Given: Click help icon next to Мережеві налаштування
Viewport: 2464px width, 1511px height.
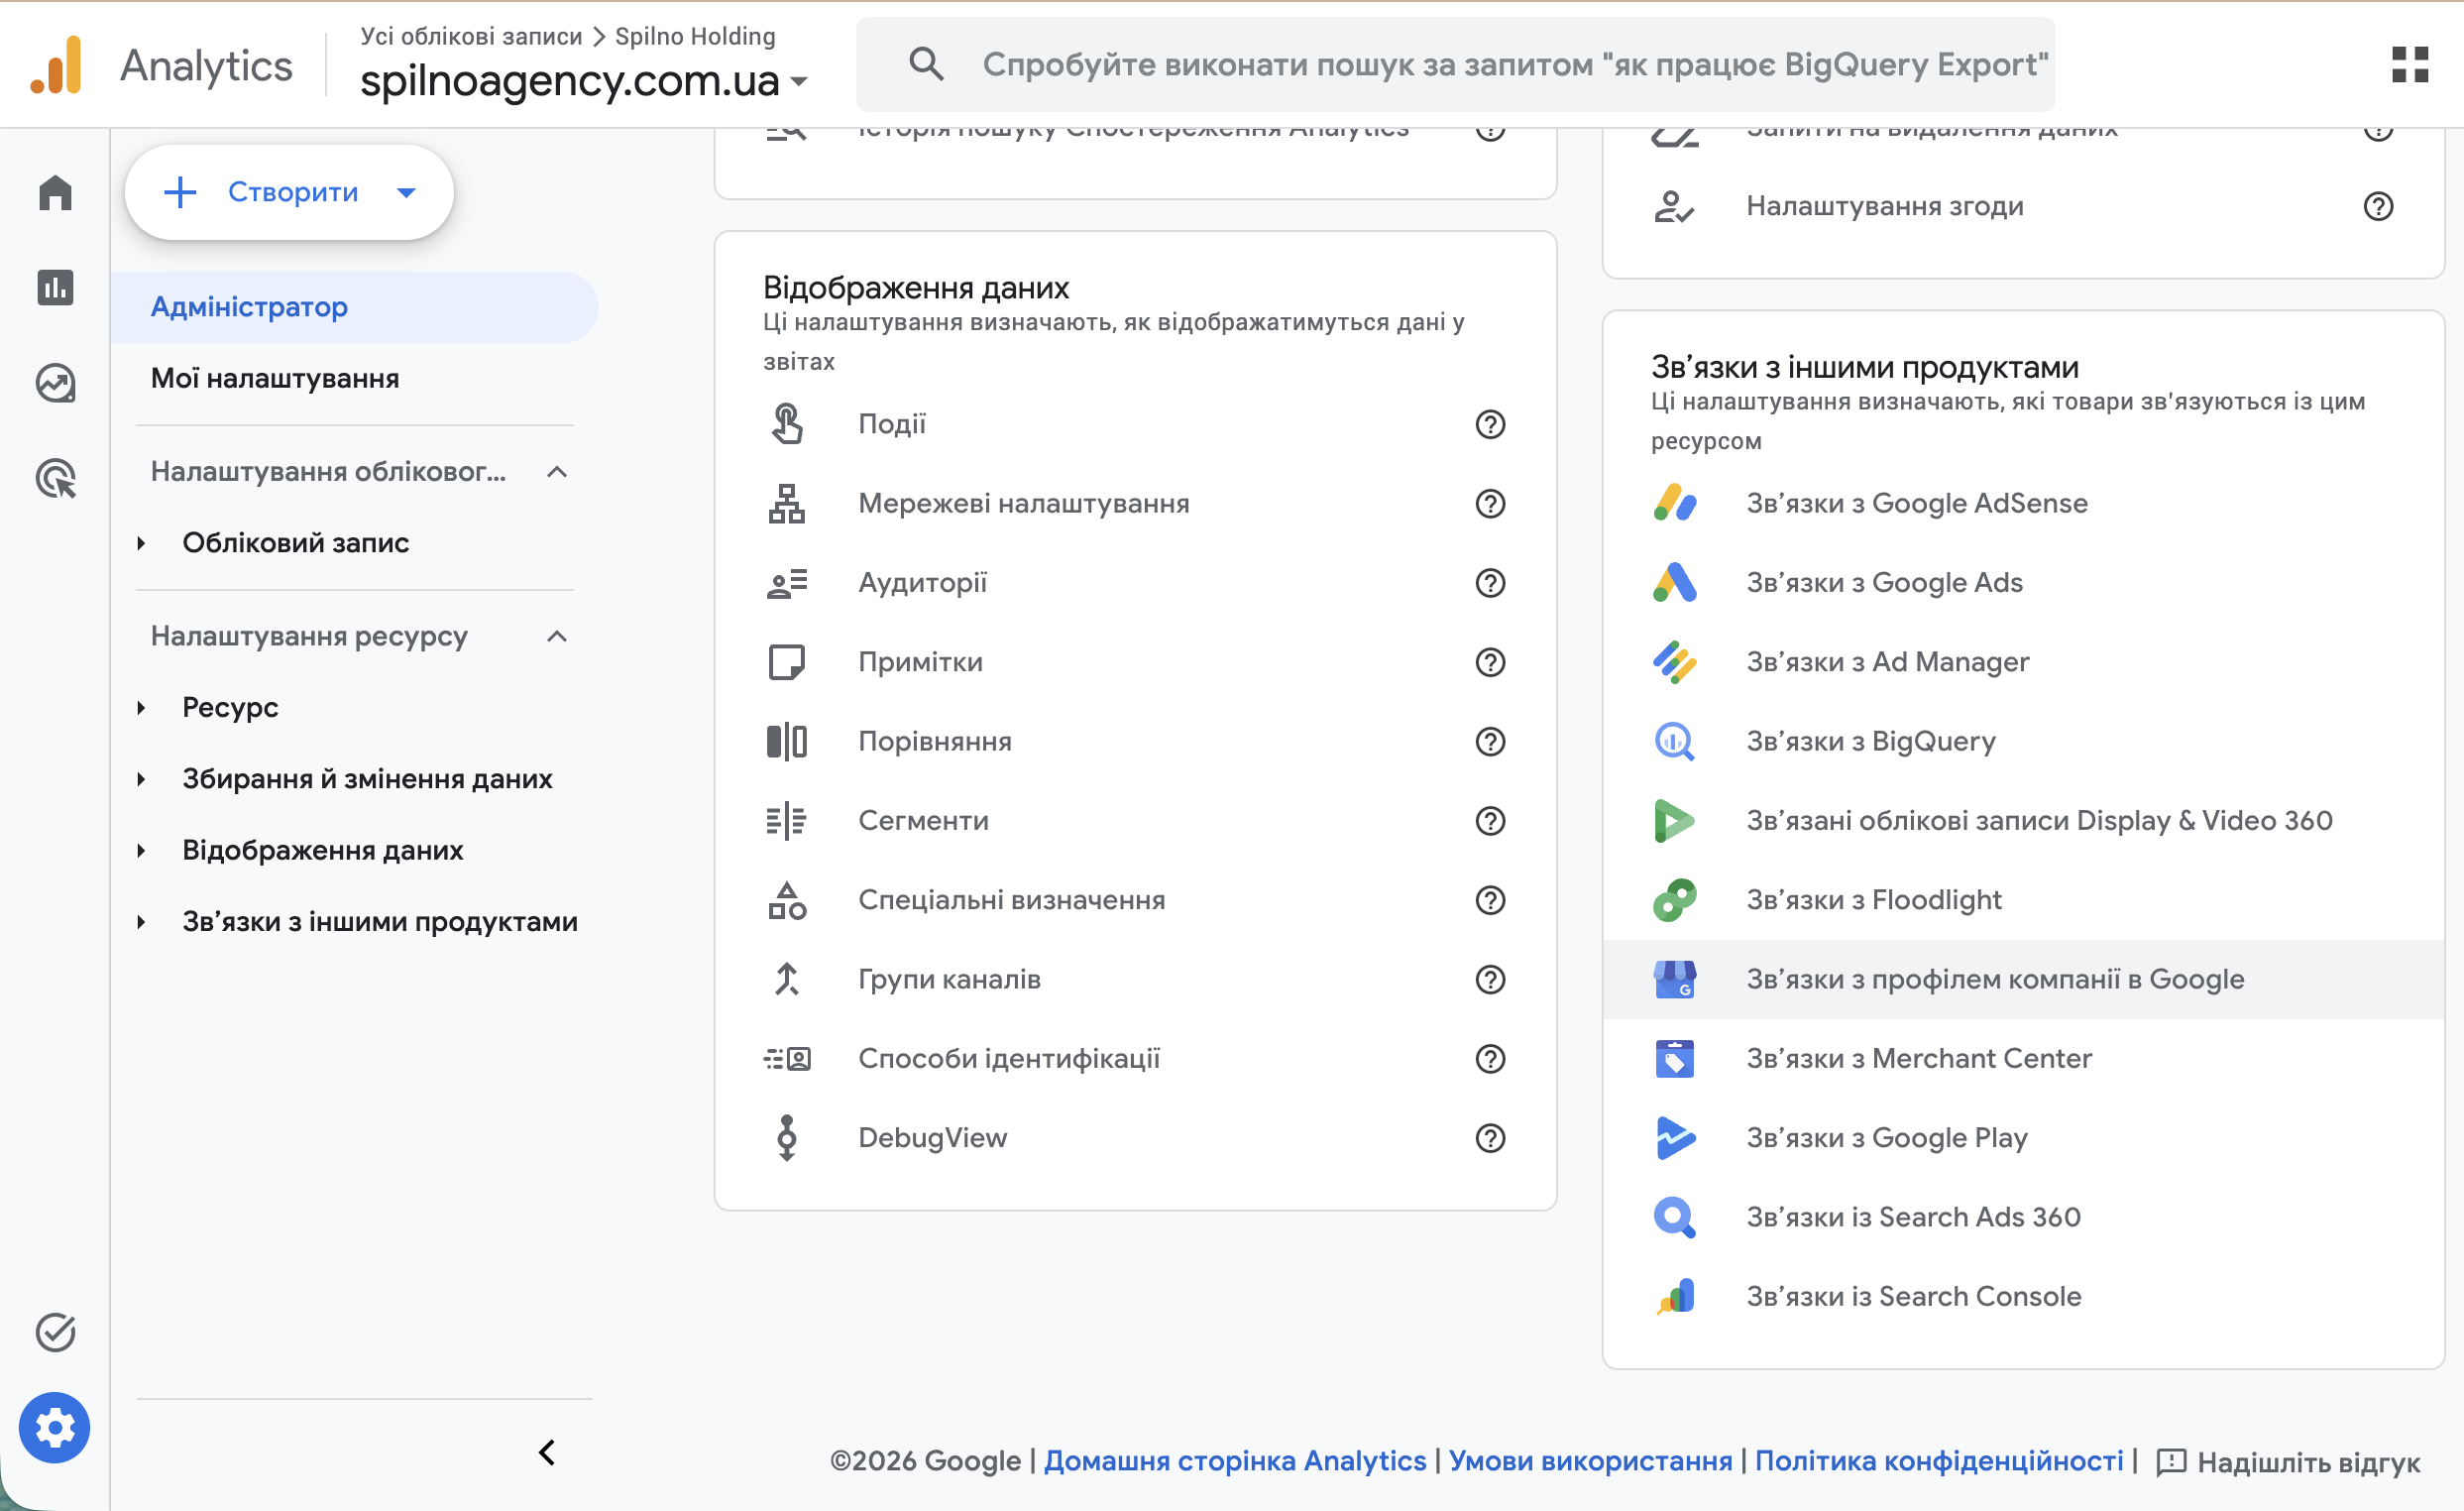Looking at the screenshot, I should point(1490,503).
